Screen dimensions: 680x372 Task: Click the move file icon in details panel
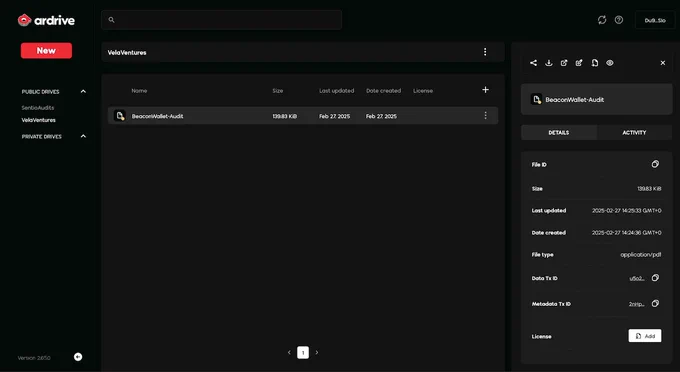click(595, 63)
